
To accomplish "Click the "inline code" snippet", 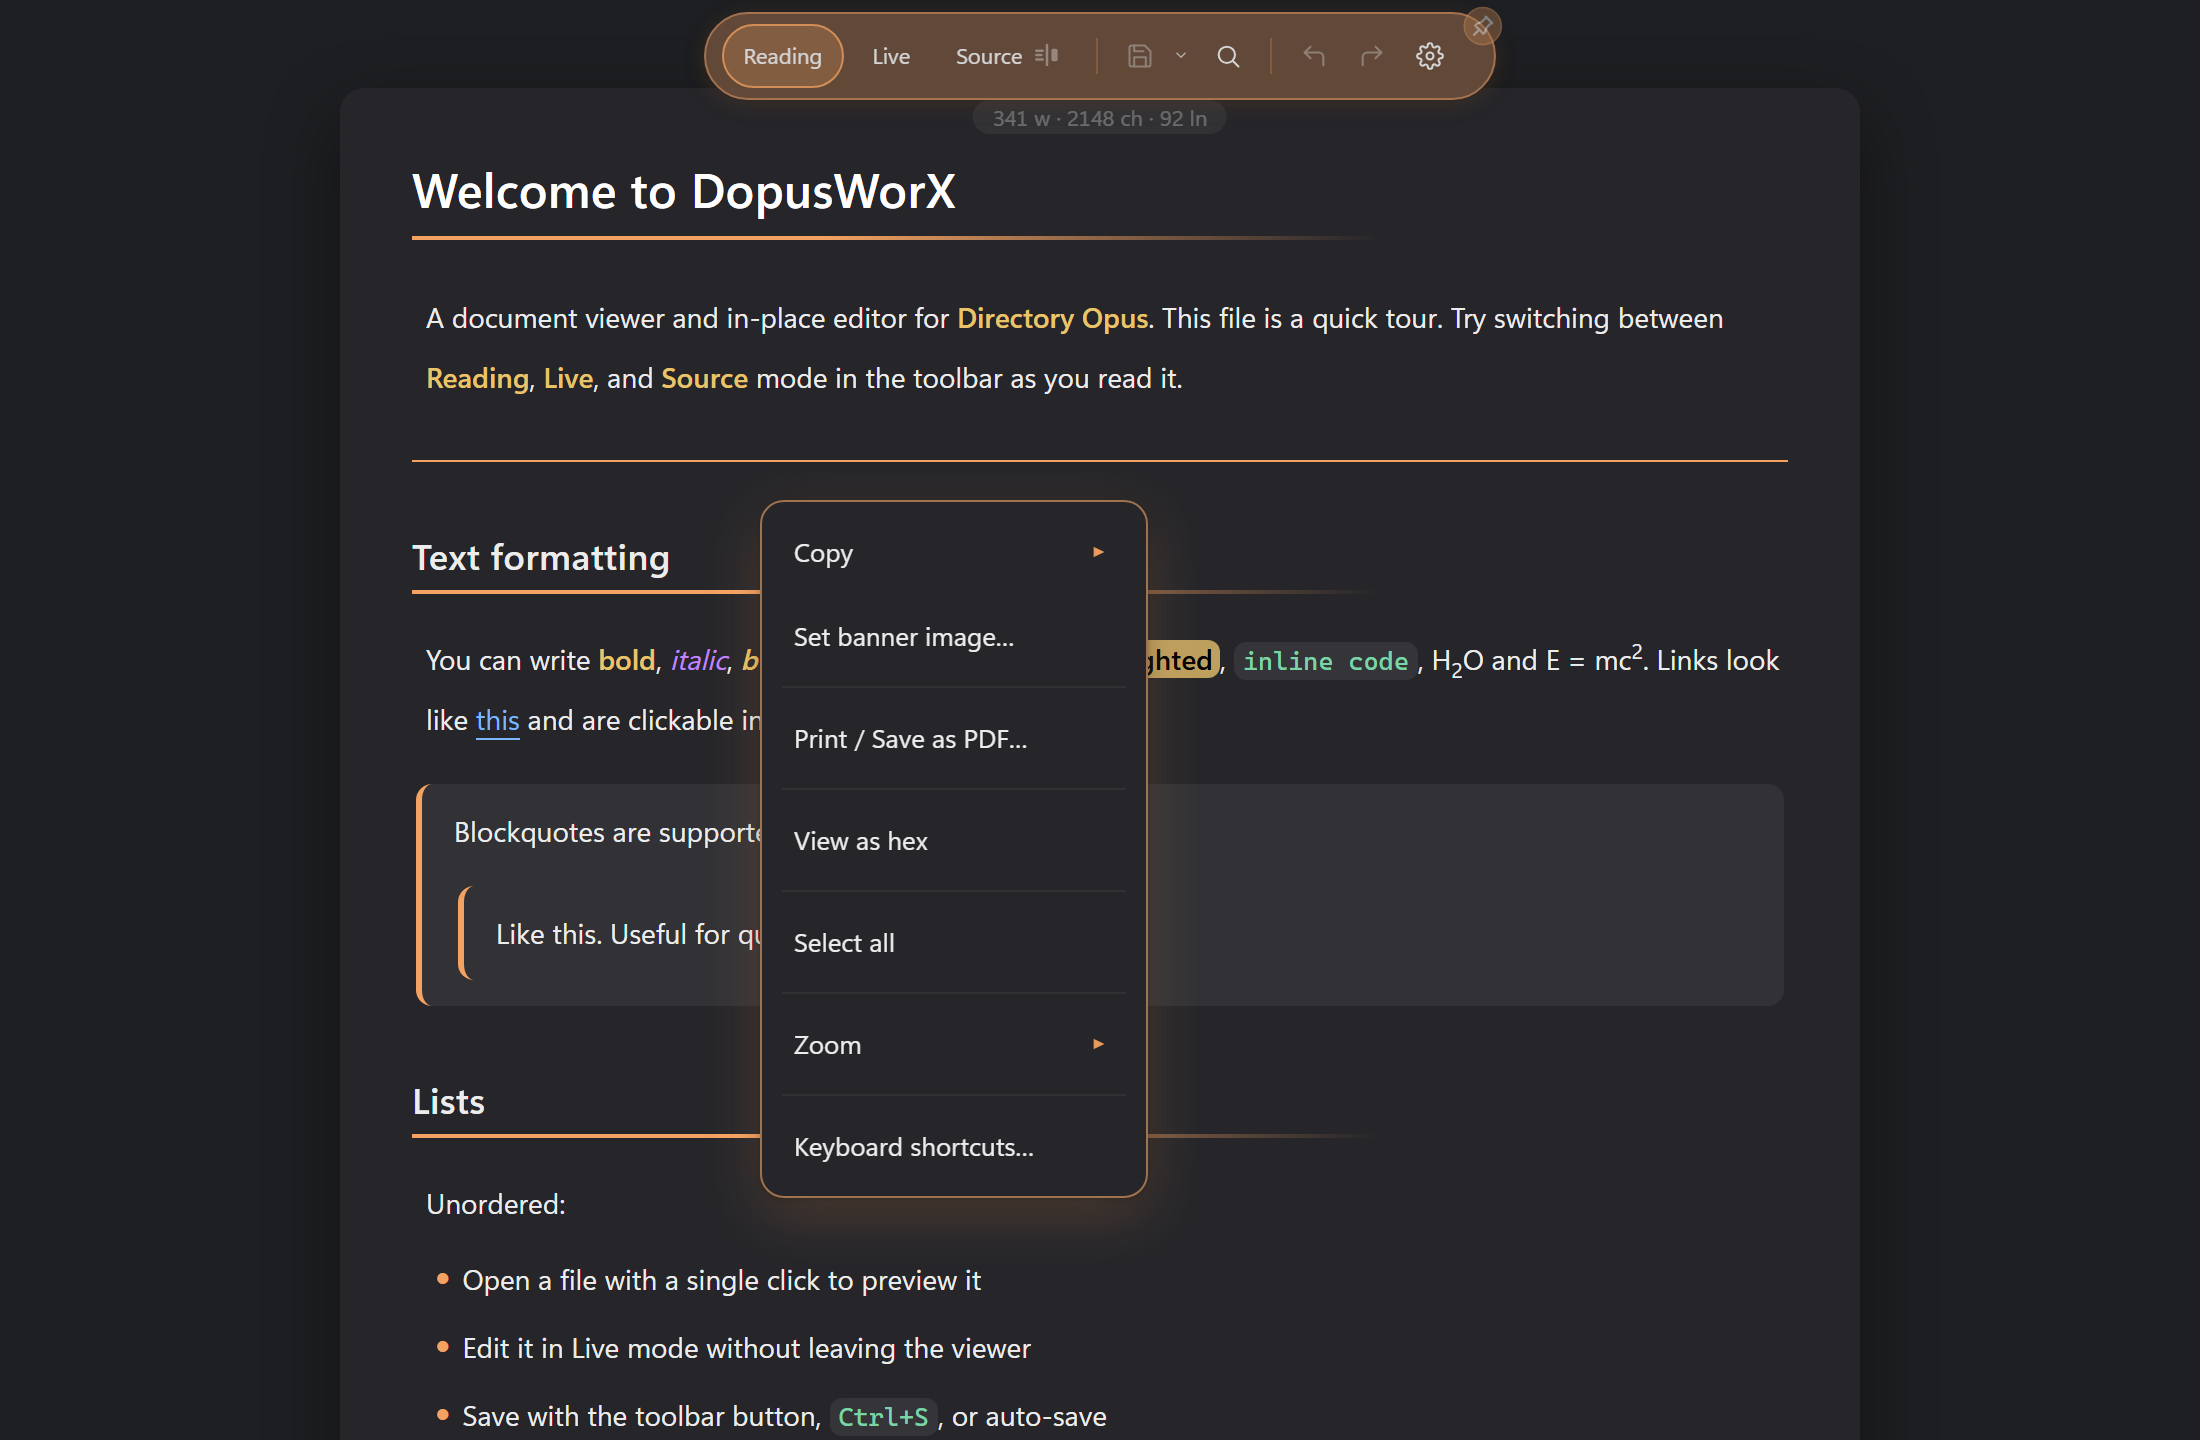I will (1325, 661).
